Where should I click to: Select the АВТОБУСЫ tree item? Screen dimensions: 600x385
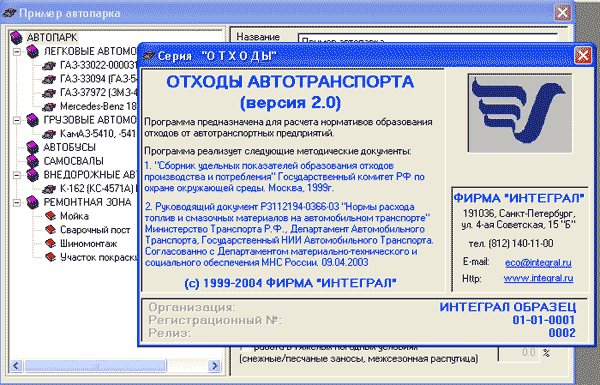tap(70, 147)
